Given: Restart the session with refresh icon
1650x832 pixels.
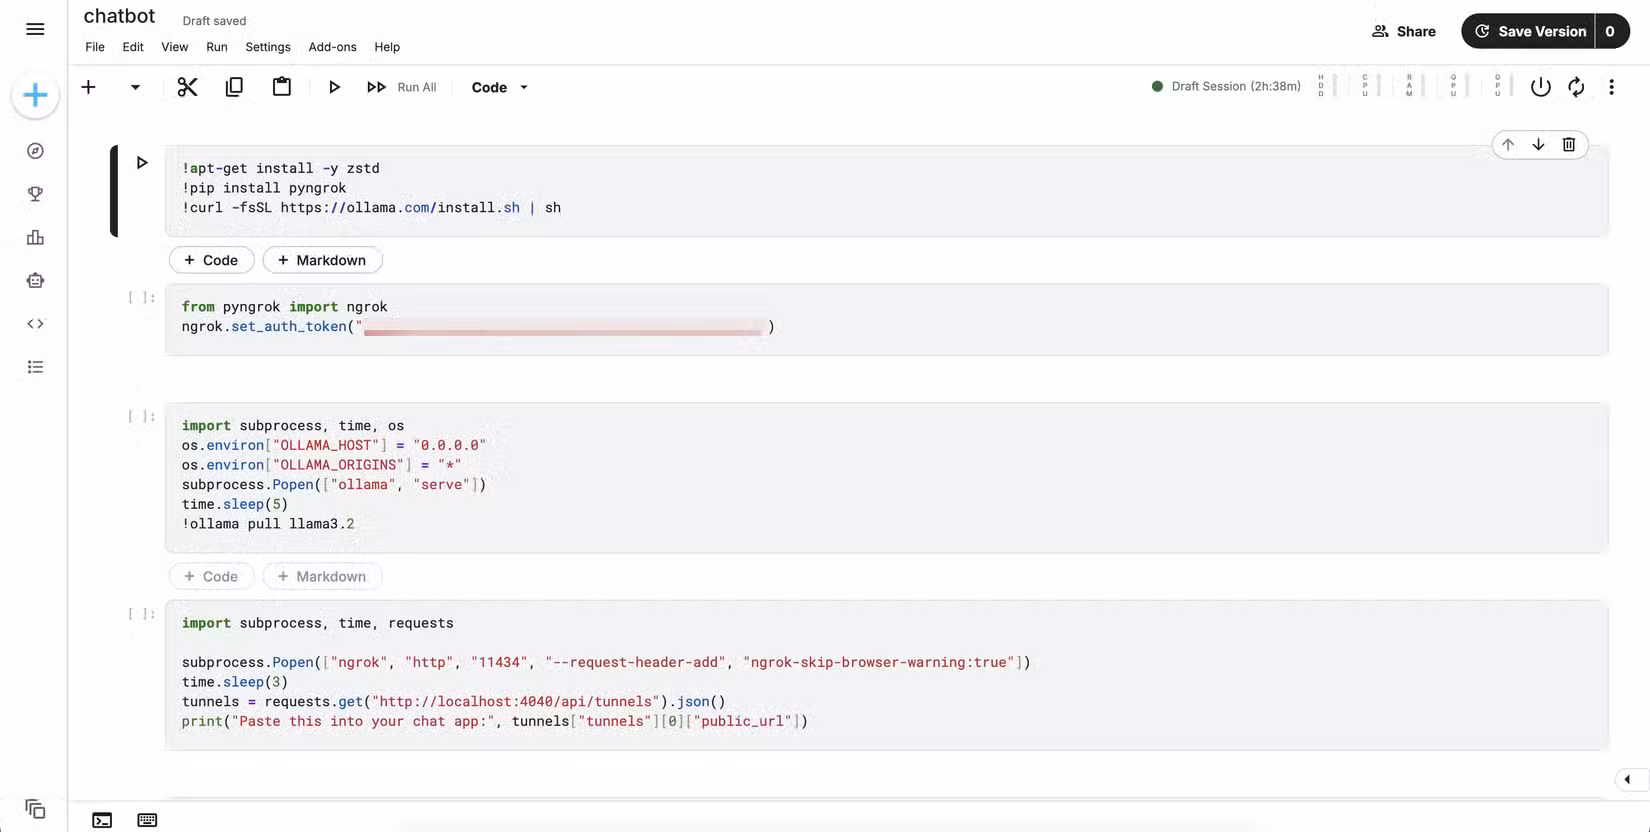Looking at the screenshot, I should [x=1576, y=87].
